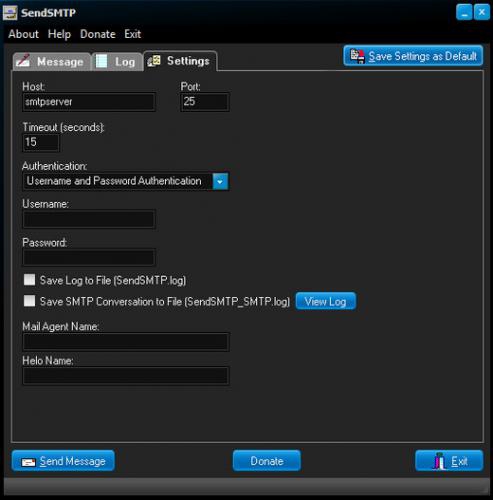Click the Password input field
The width and height of the screenshot is (493, 500).
pyautogui.click(x=89, y=257)
